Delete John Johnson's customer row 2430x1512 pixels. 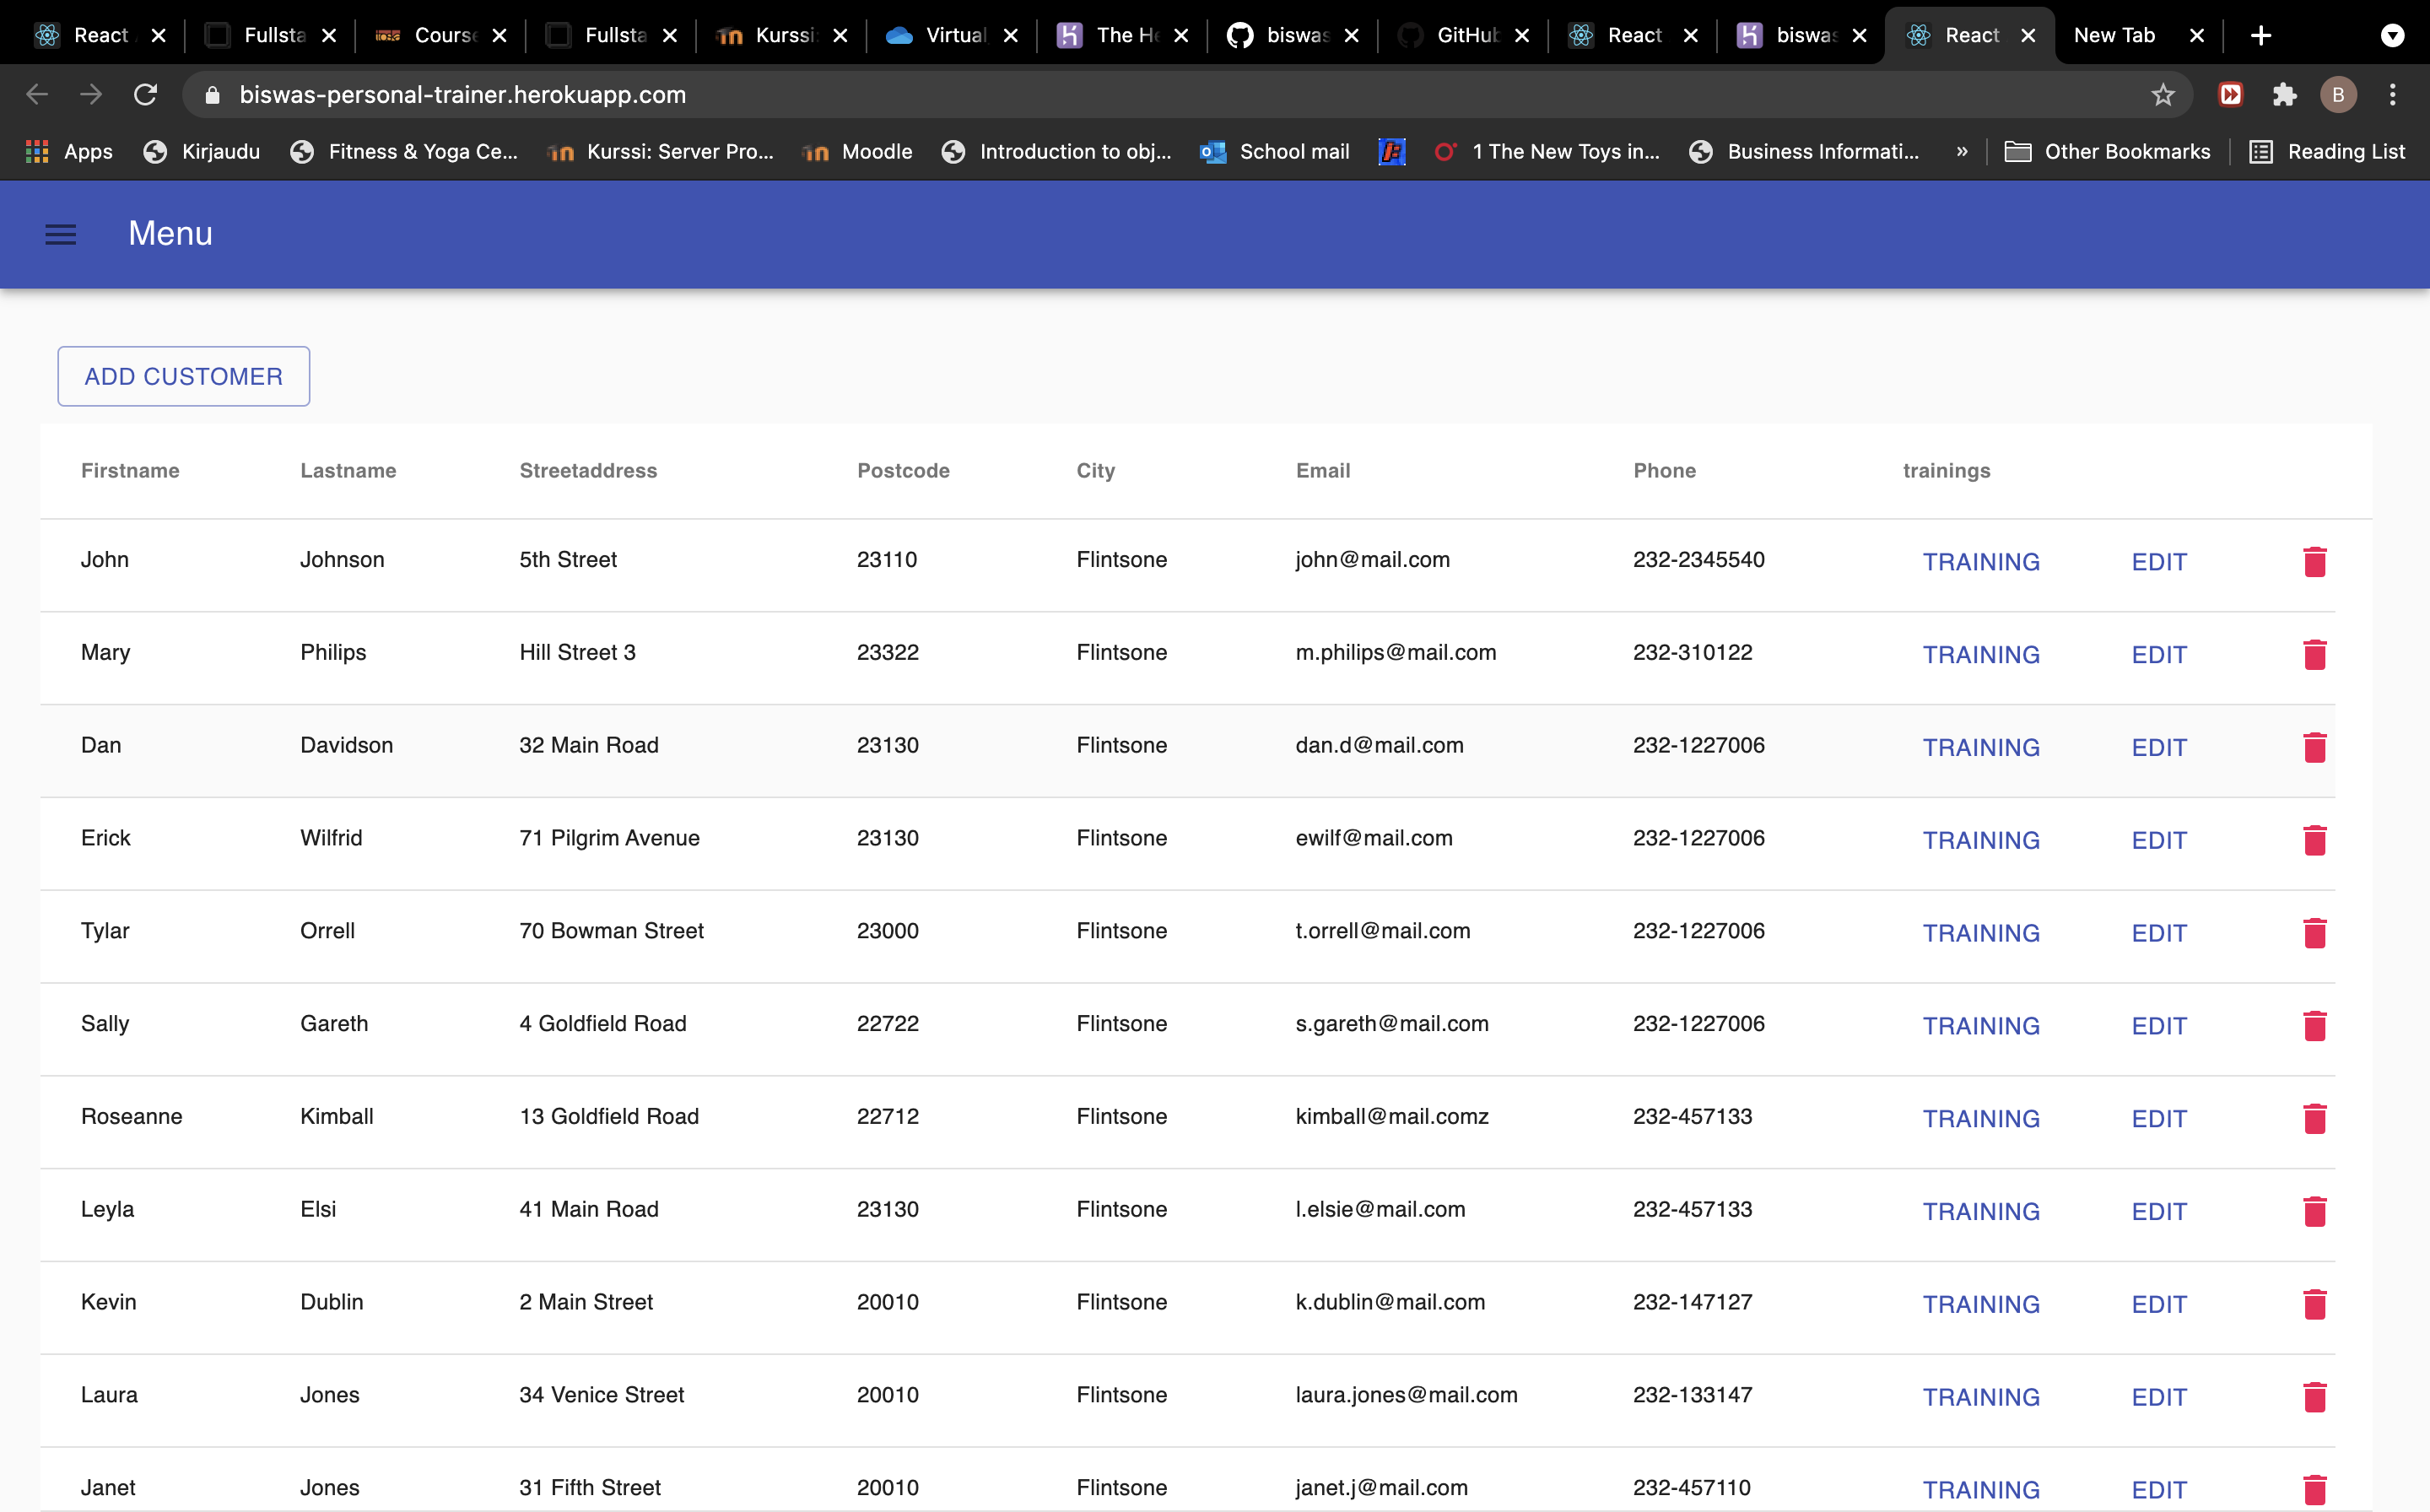click(2314, 561)
